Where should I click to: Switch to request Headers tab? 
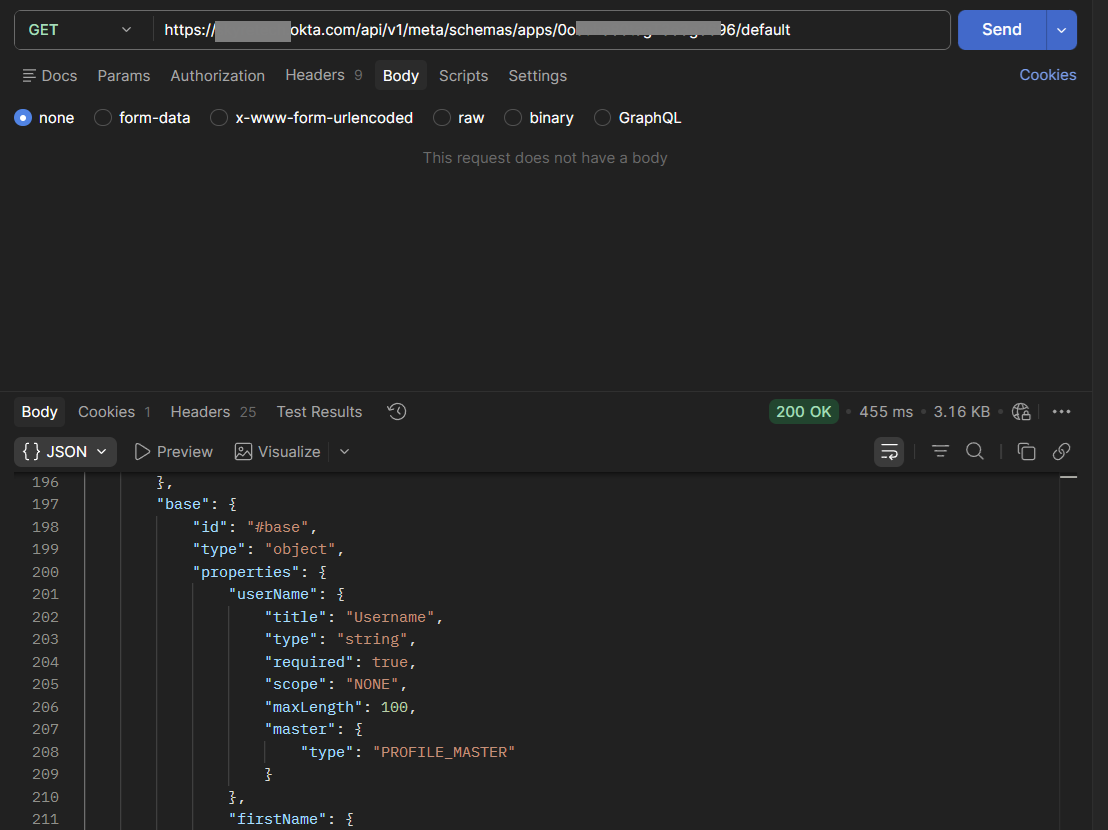pyautogui.click(x=324, y=75)
